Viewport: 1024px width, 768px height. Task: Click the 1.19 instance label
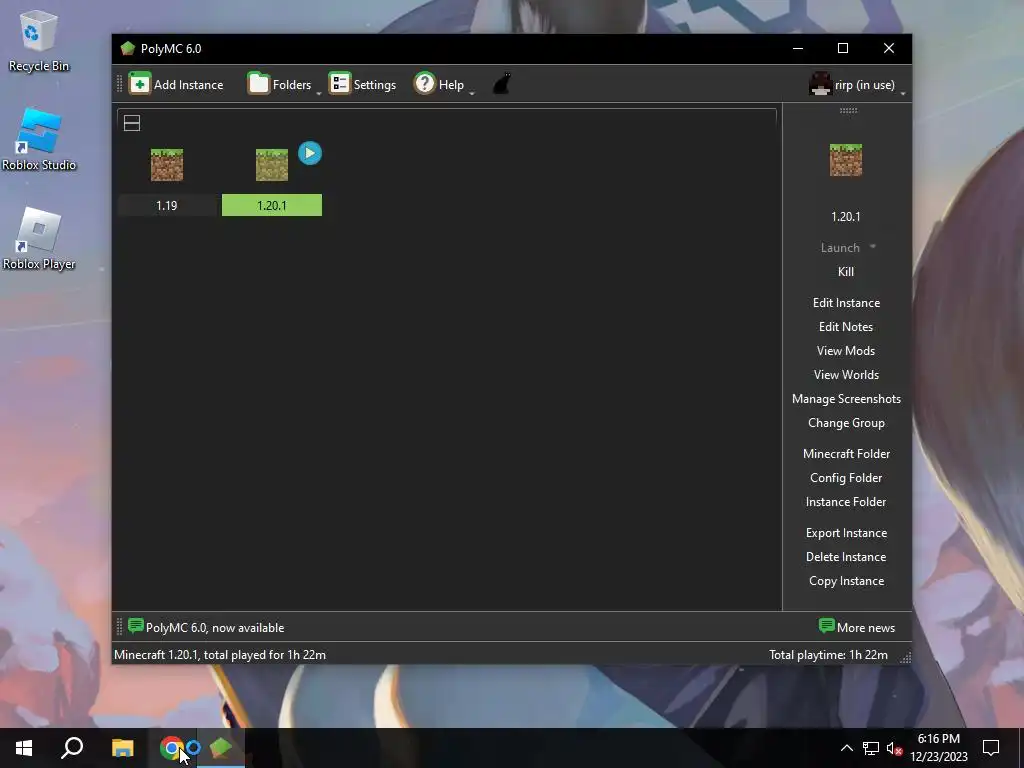tap(167, 206)
